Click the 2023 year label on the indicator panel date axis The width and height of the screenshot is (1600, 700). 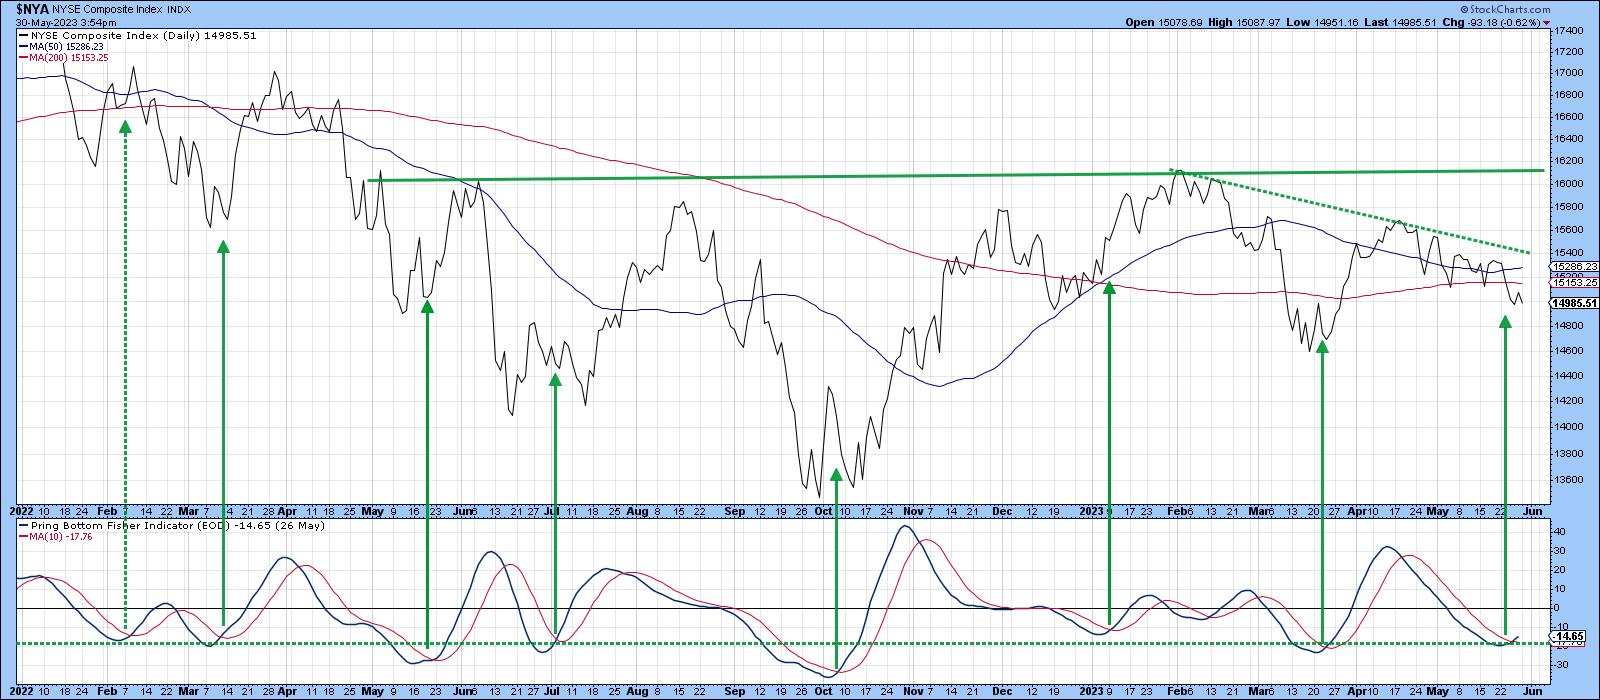(1093, 691)
